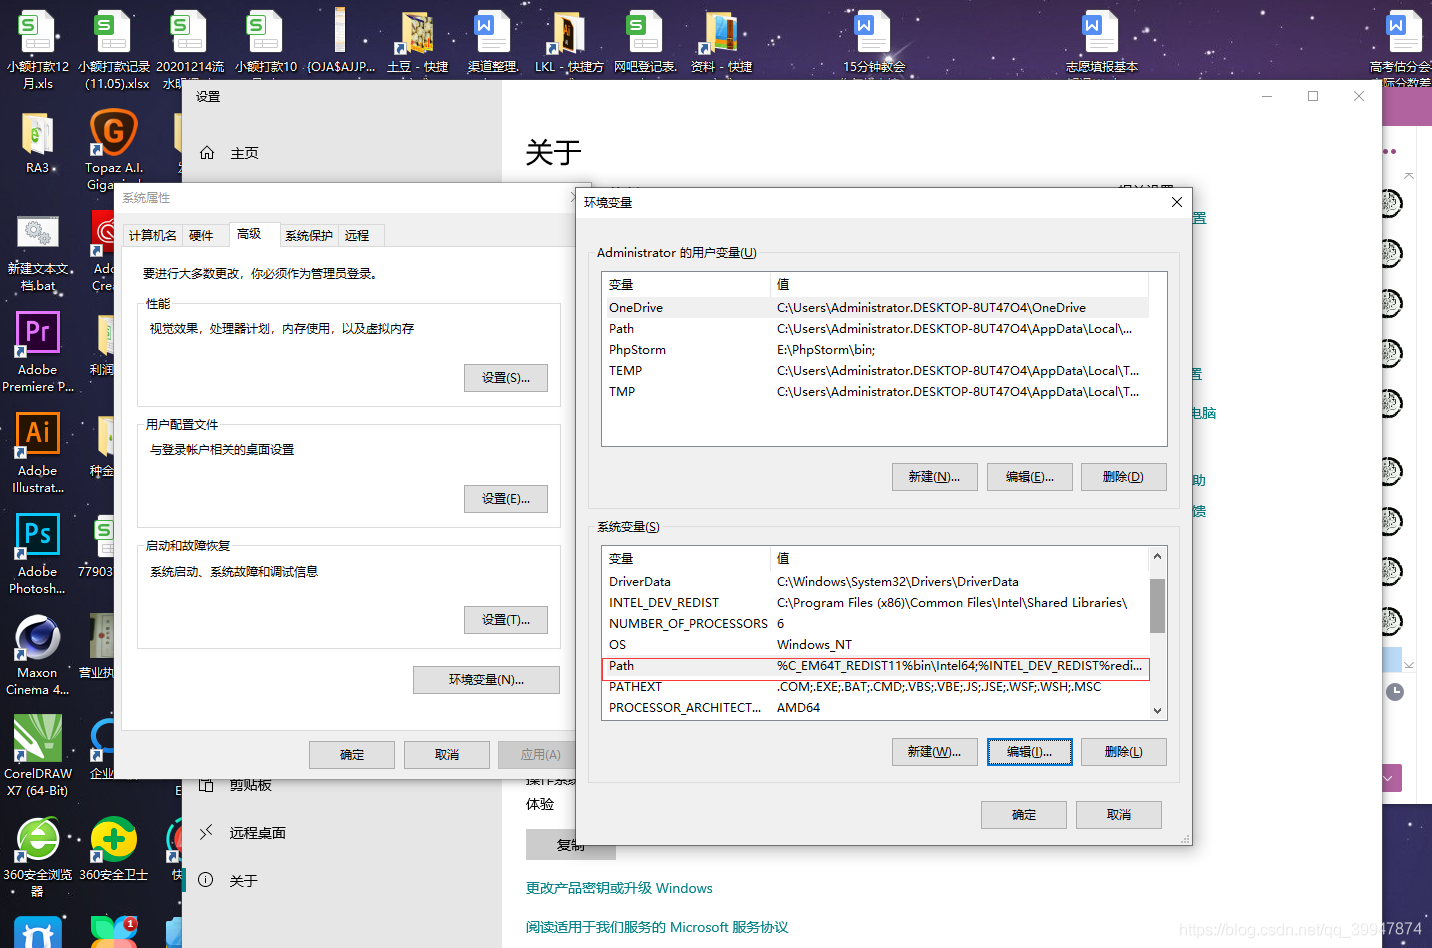Select the DriverData system variable row

click(x=876, y=582)
